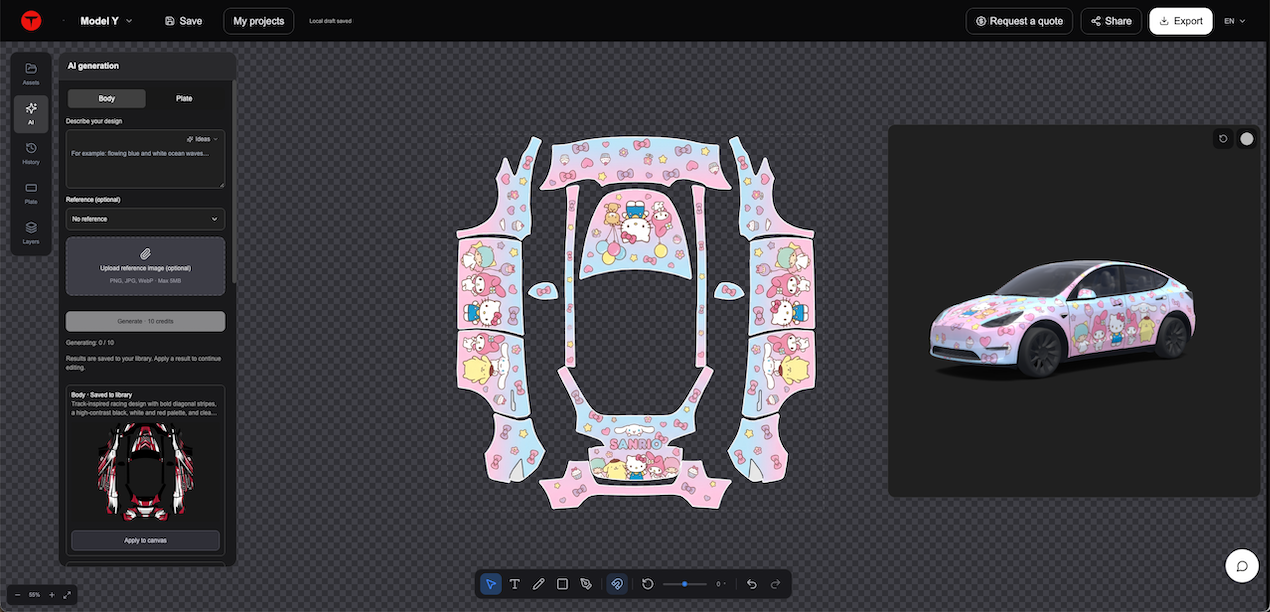Switch to the Plate tab in AI generation
This screenshot has height=612, width=1270.
point(184,98)
